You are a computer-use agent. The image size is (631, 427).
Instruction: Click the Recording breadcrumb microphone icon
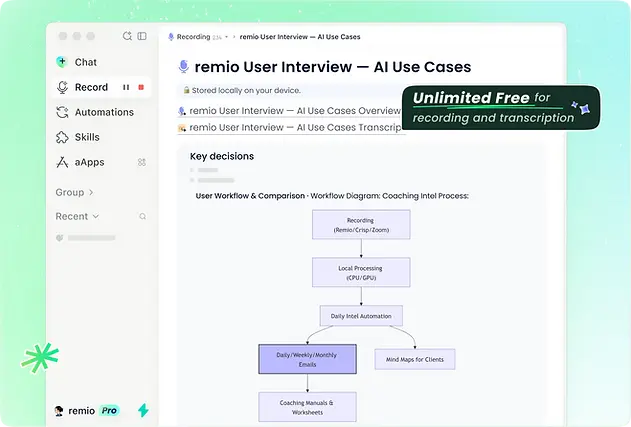tap(171, 37)
